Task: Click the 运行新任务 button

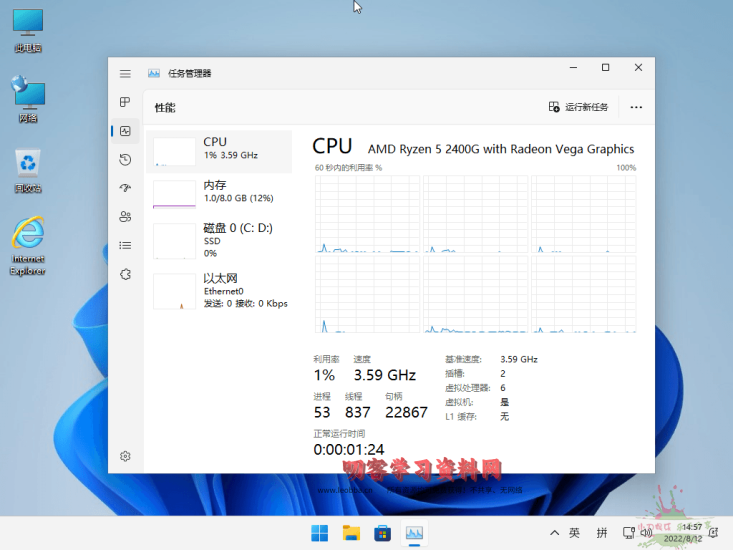Action: [578, 107]
